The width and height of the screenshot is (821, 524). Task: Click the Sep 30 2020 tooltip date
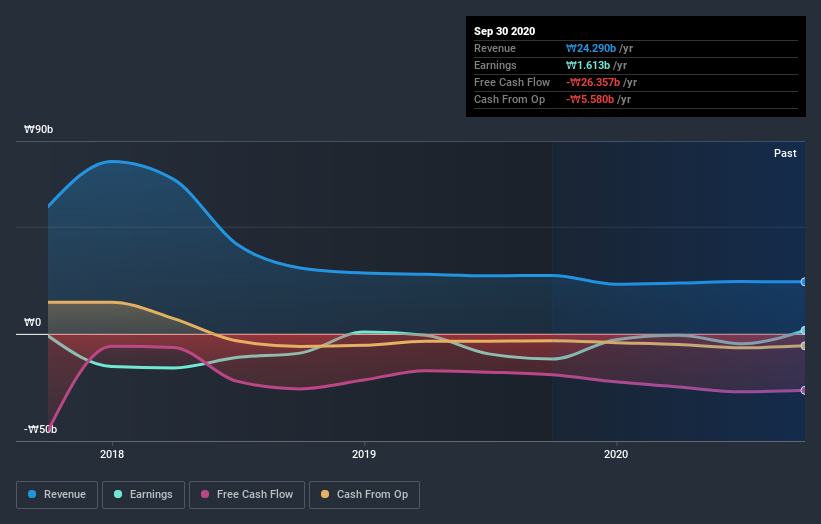click(x=504, y=31)
